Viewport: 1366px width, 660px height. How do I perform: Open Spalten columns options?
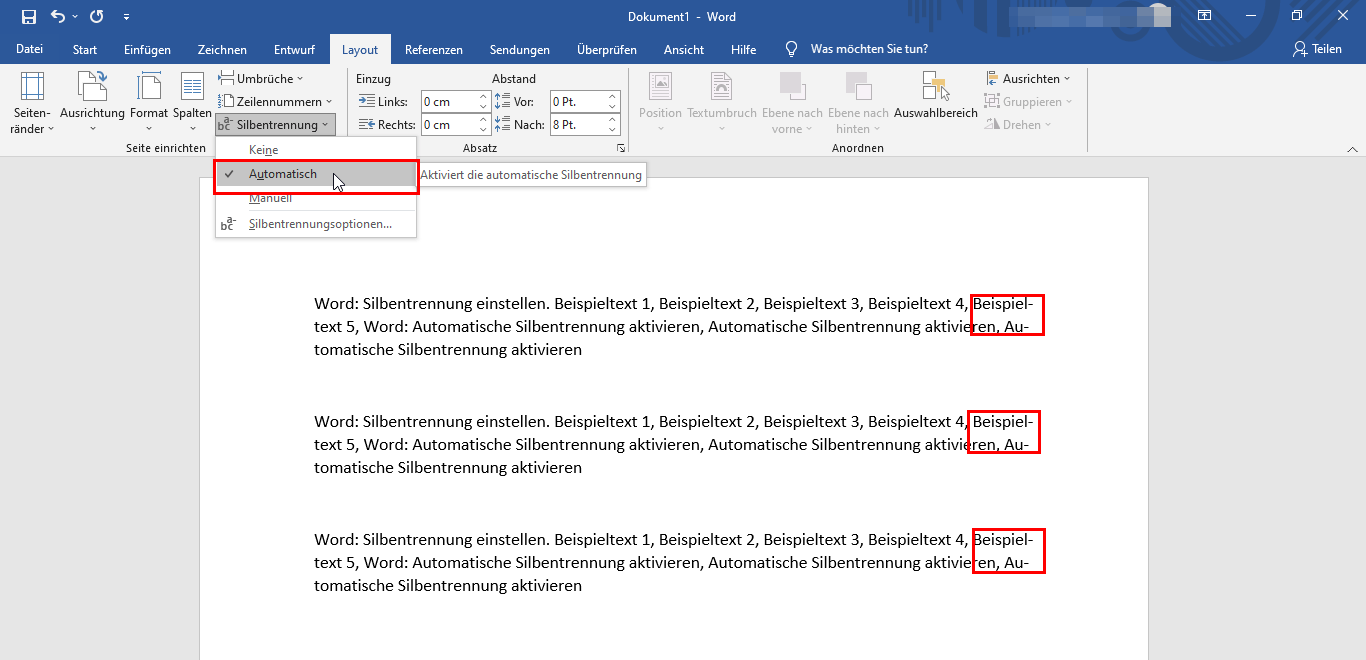point(192,103)
